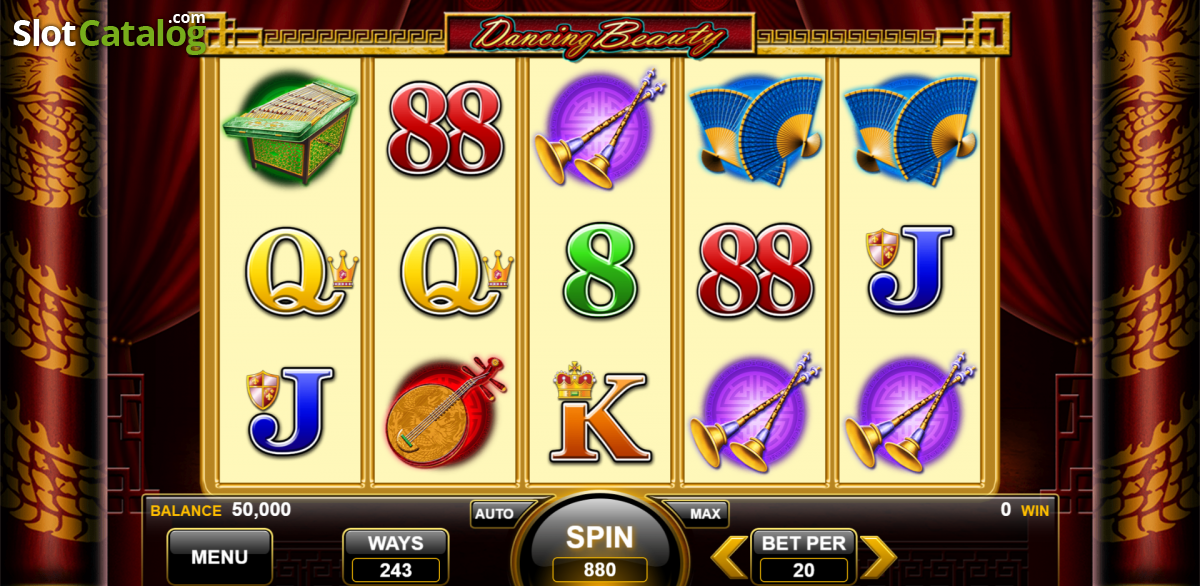The height and width of the screenshot is (586, 1200).
Task: Enable MAX bet
Action: tap(705, 514)
